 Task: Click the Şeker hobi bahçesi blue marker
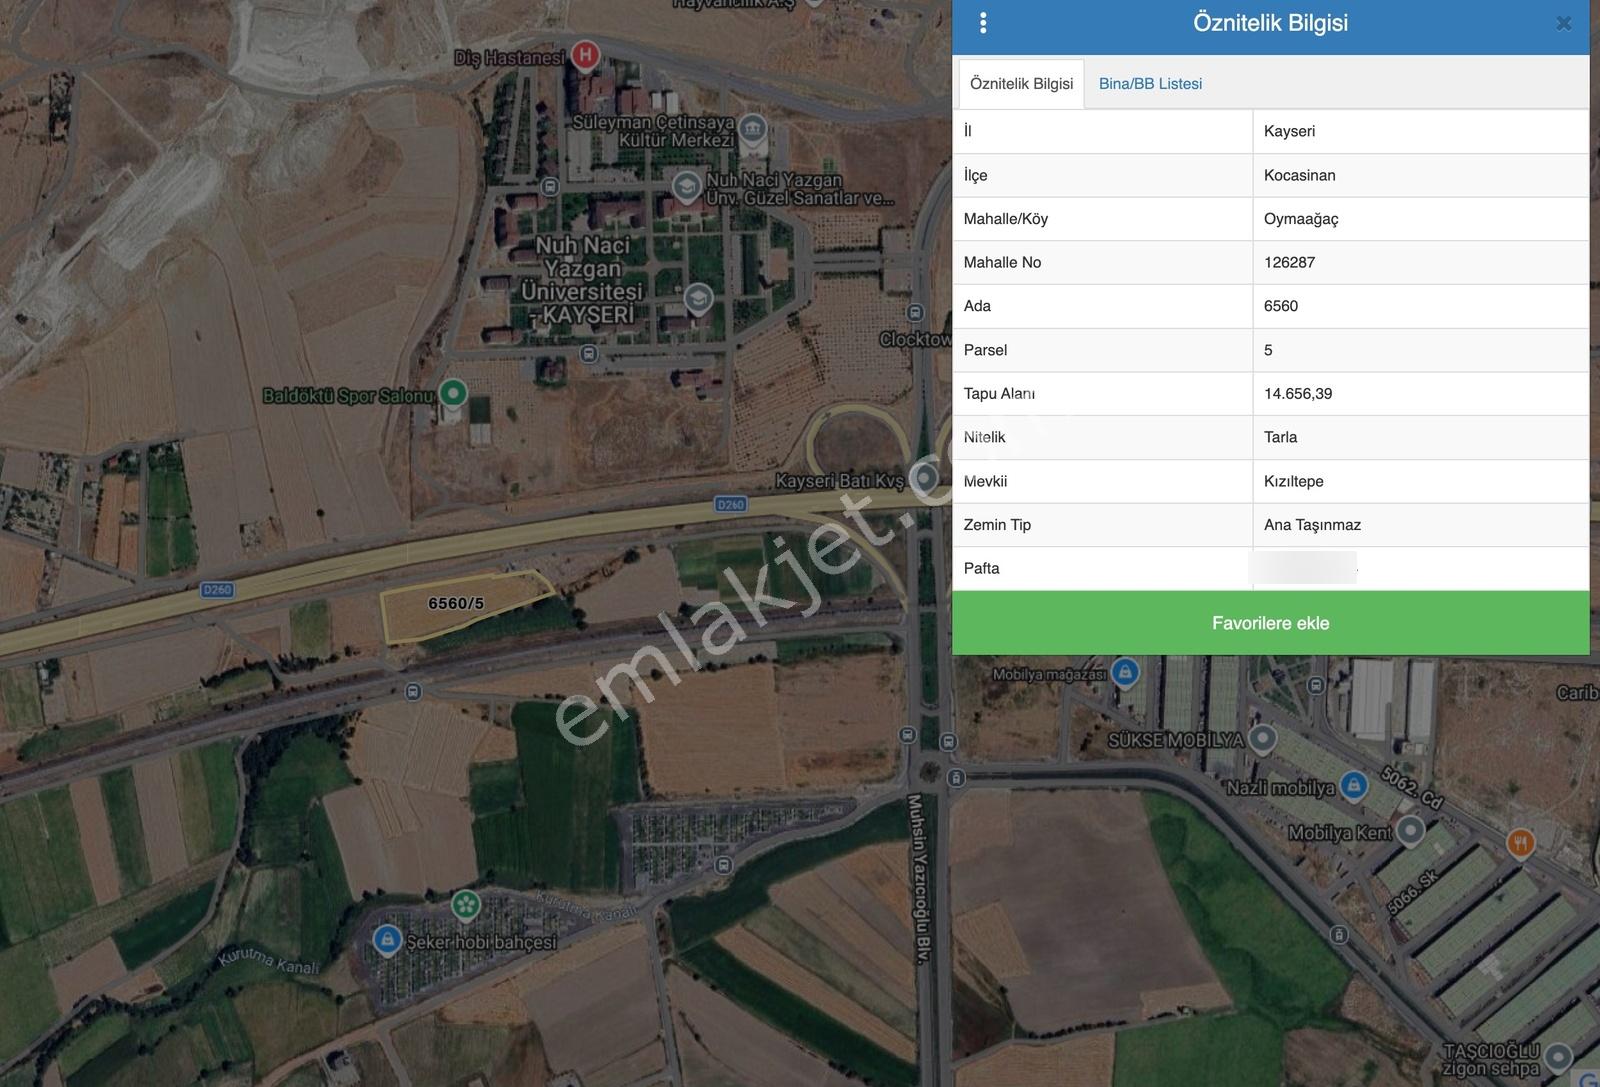coord(387,940)
